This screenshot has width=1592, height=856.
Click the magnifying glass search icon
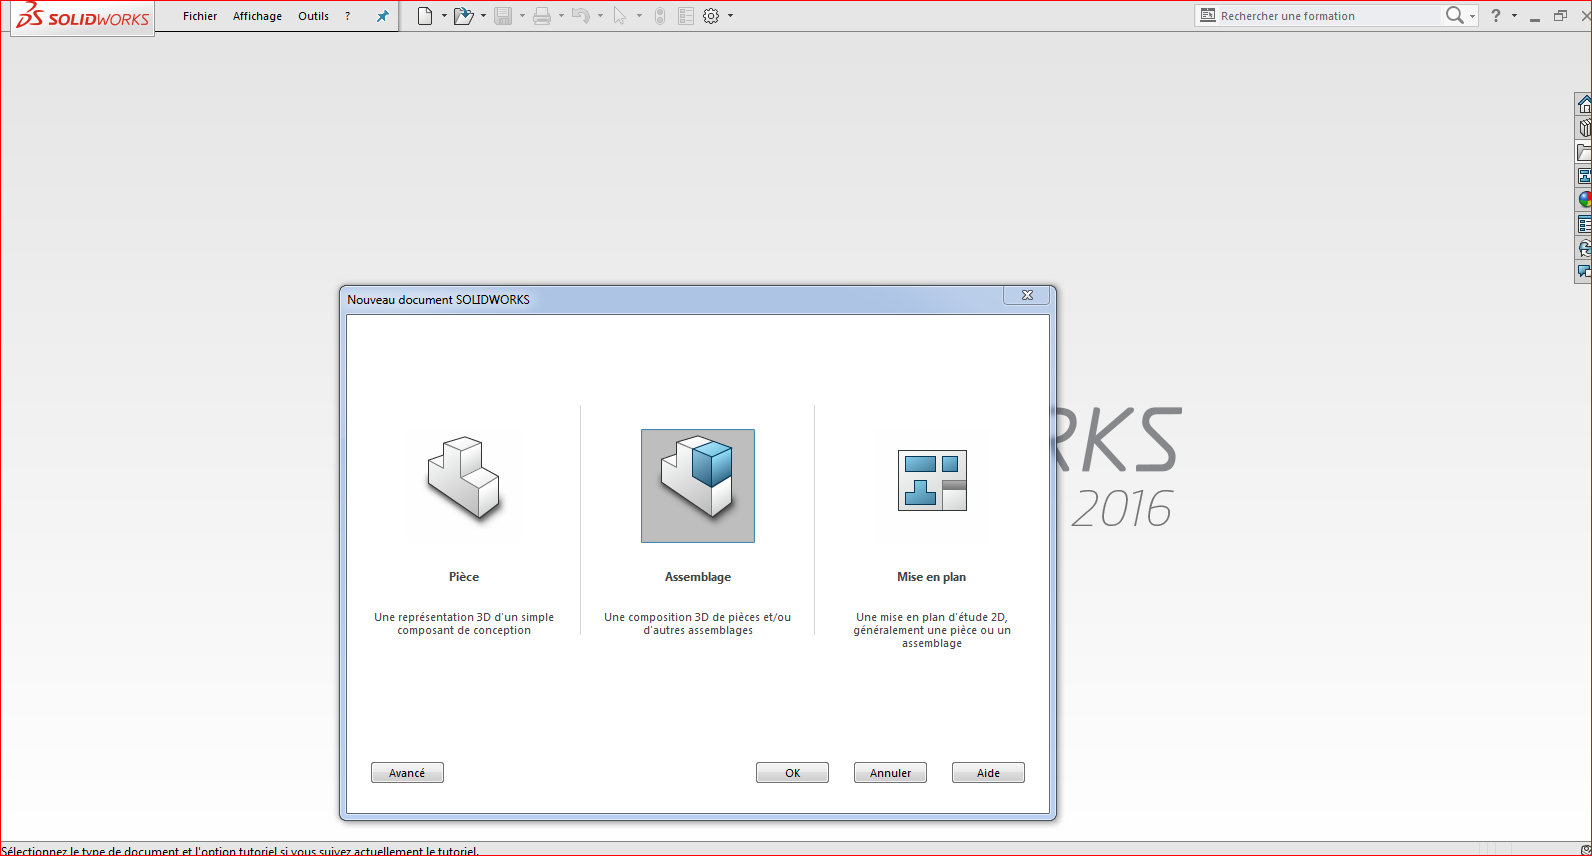1455,15
